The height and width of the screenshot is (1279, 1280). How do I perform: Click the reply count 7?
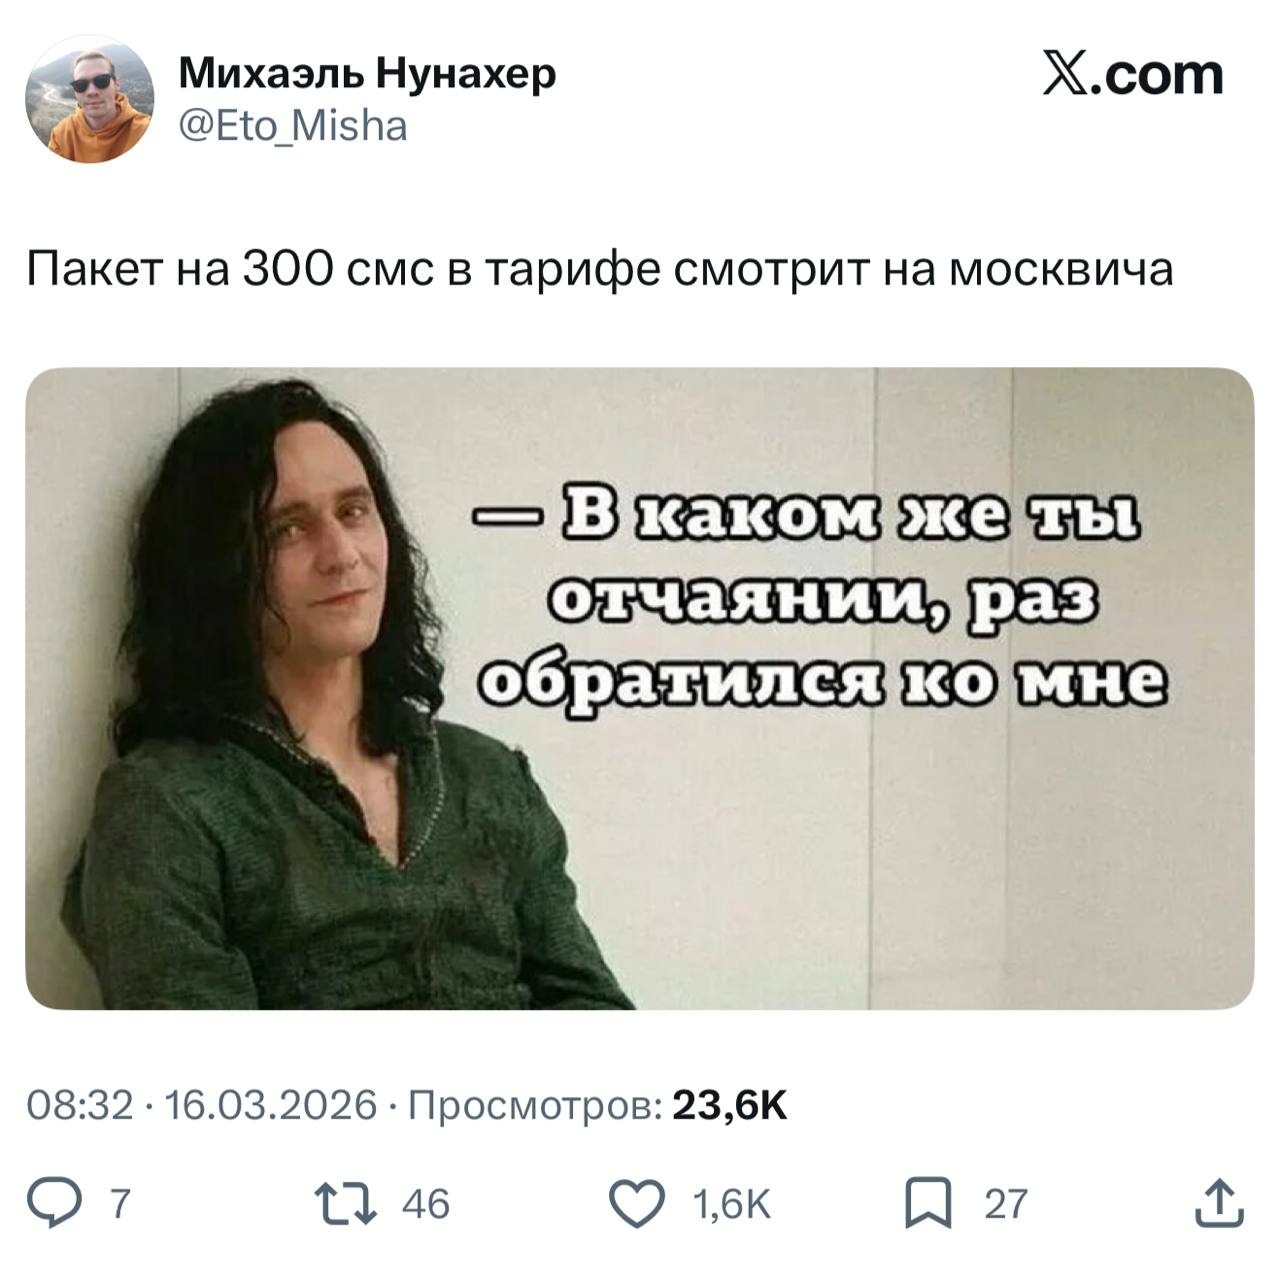tap(118, 1204)
